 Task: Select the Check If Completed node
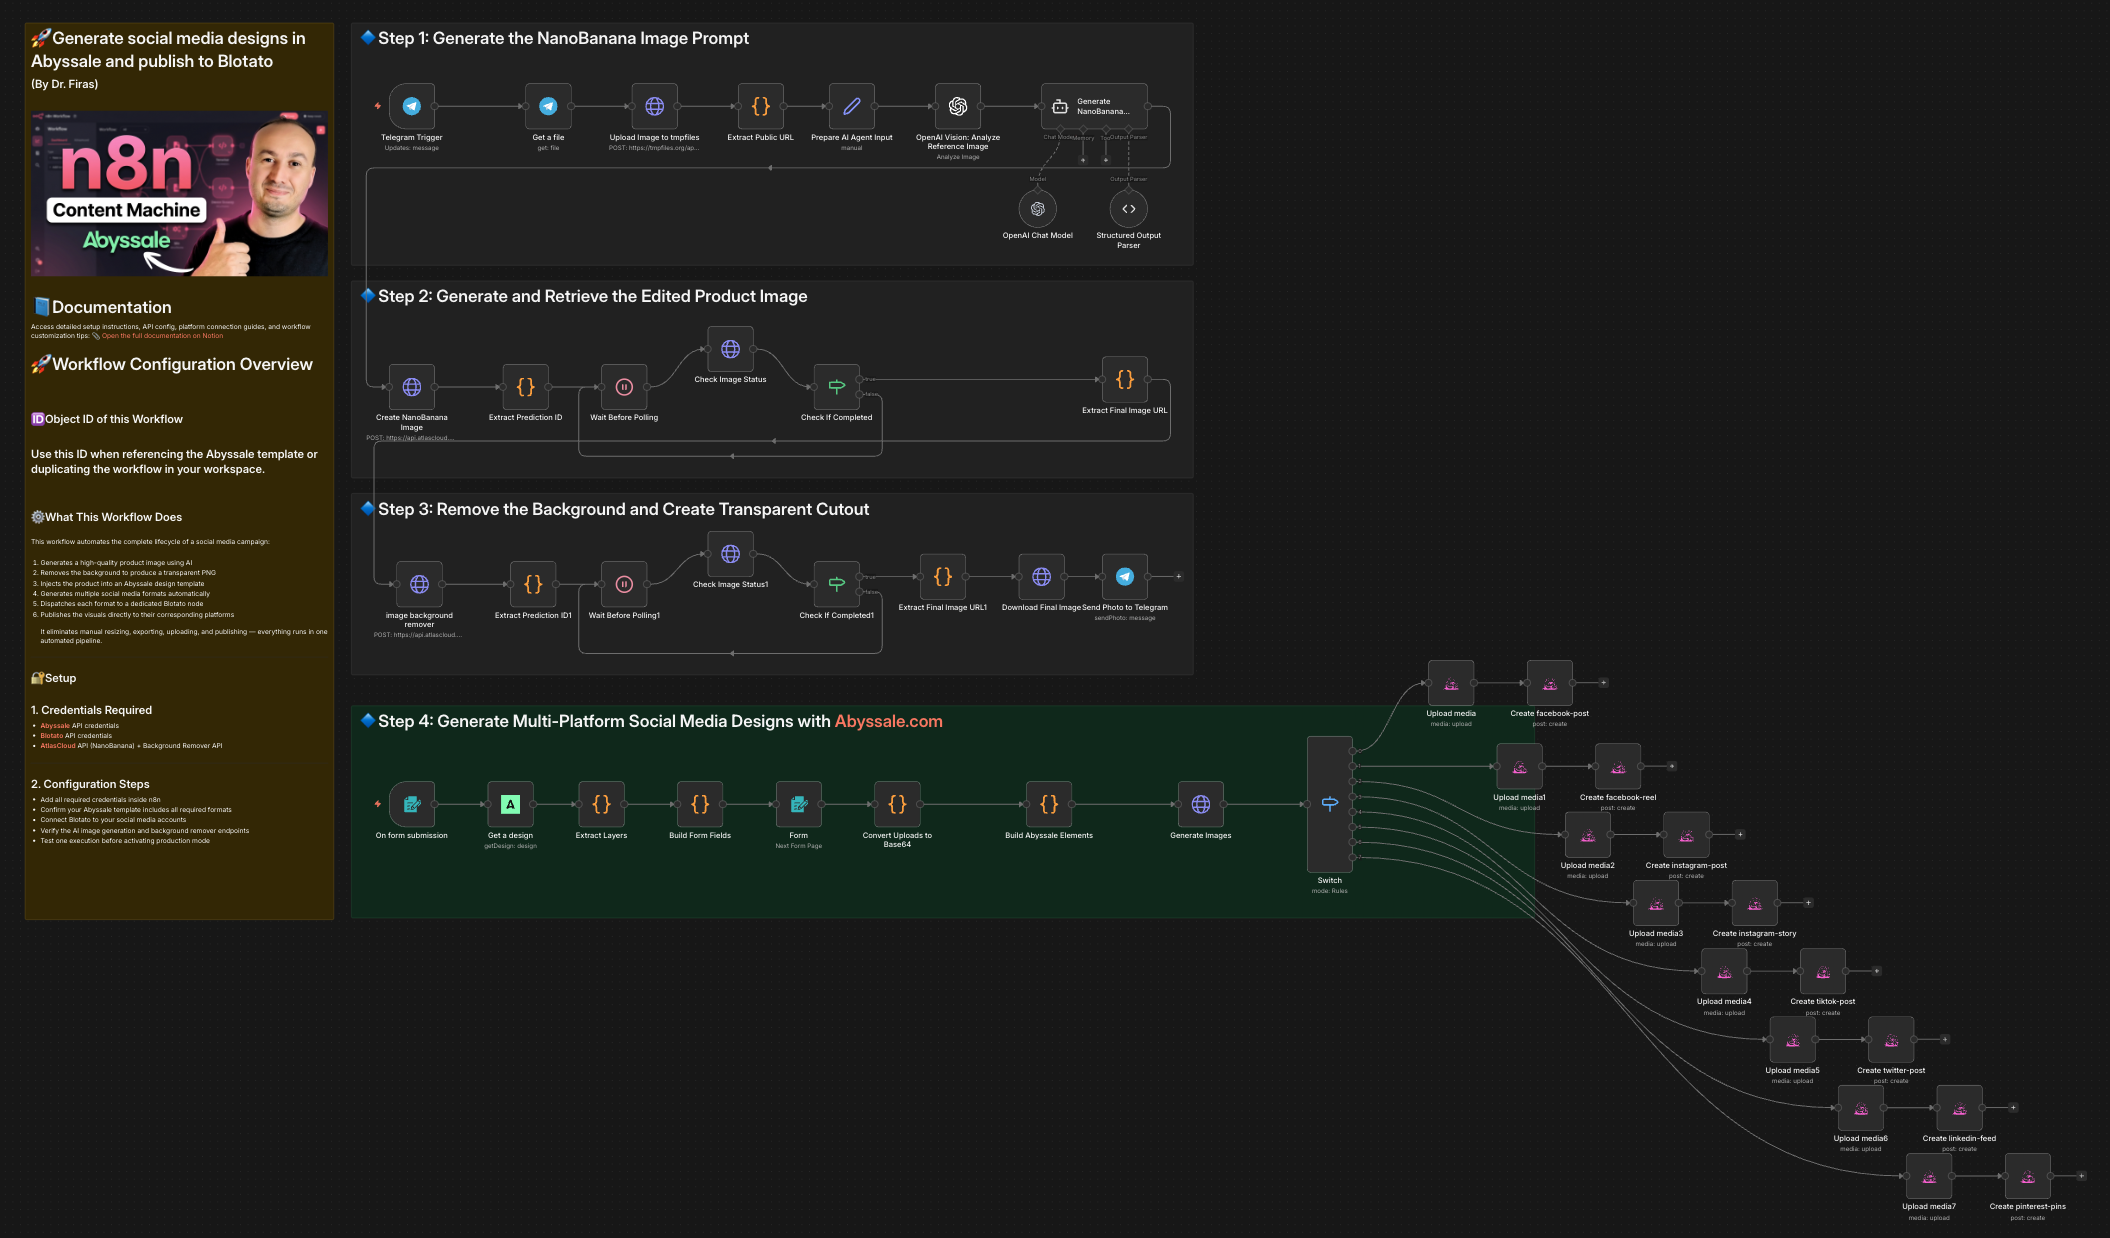pyautogui.click(x=837, y=386)
